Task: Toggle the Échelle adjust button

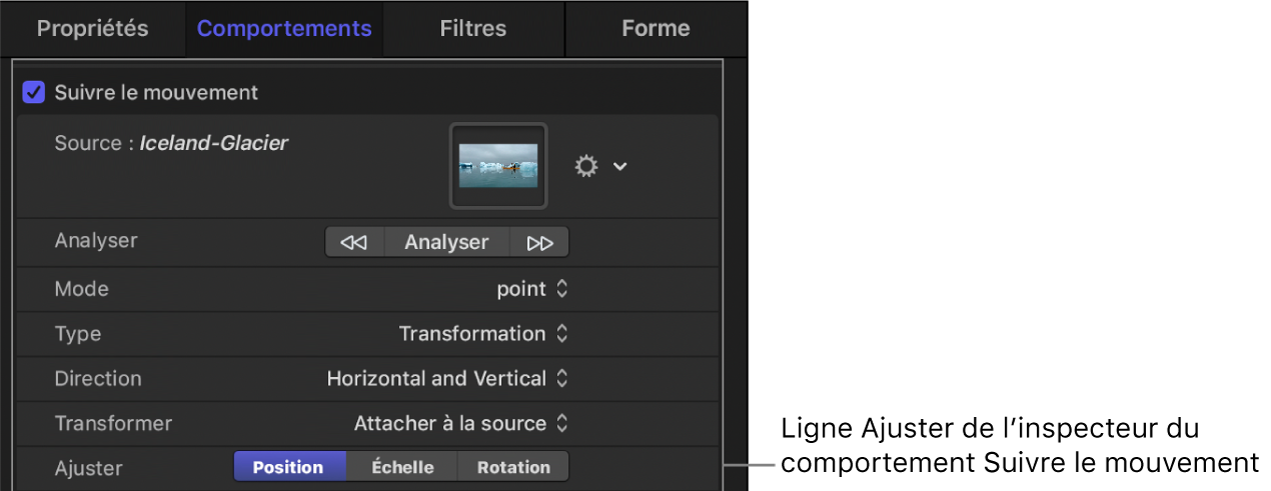Action: (402, 467)
